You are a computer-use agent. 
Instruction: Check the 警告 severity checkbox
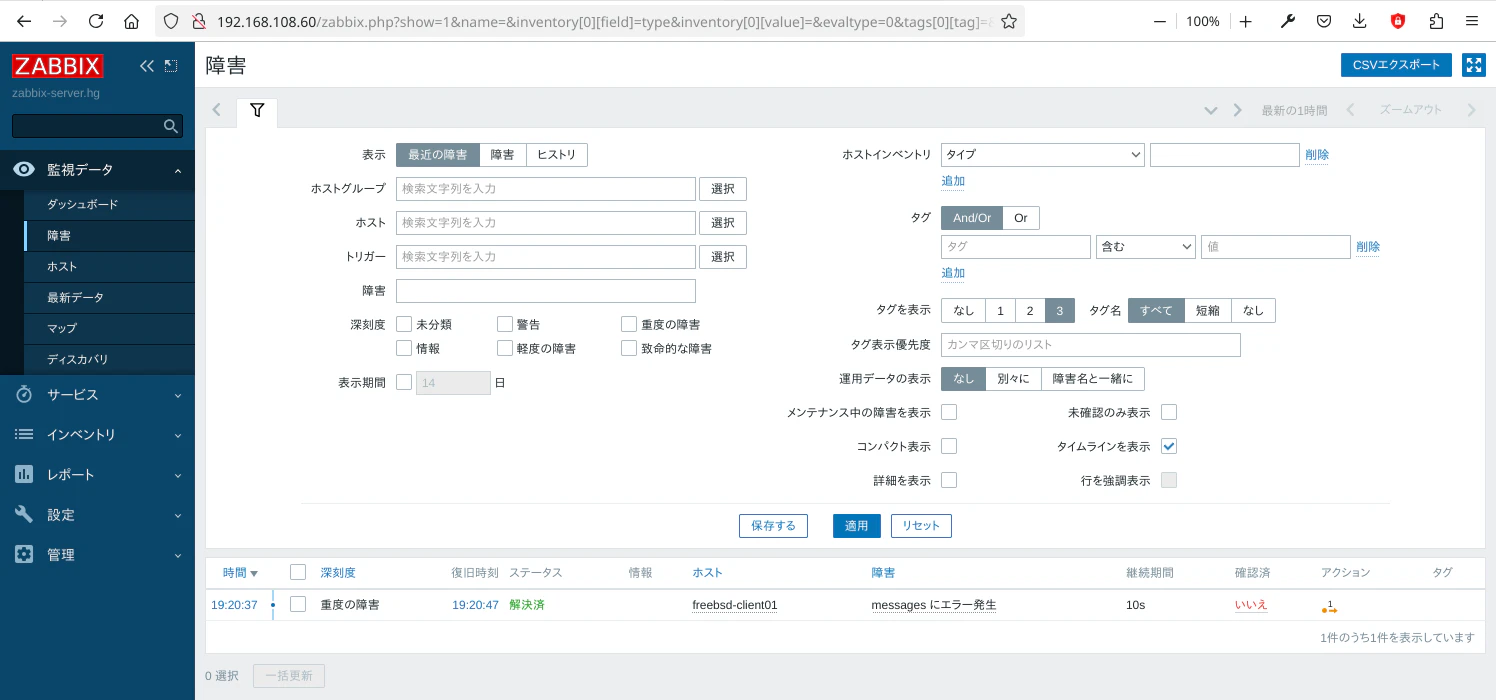coord(505,324)
